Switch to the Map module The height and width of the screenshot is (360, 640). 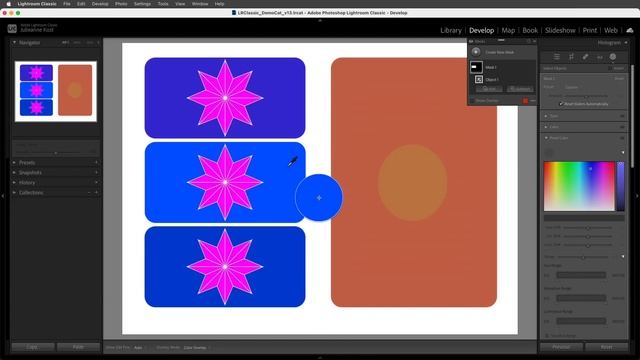pos(508,30)
